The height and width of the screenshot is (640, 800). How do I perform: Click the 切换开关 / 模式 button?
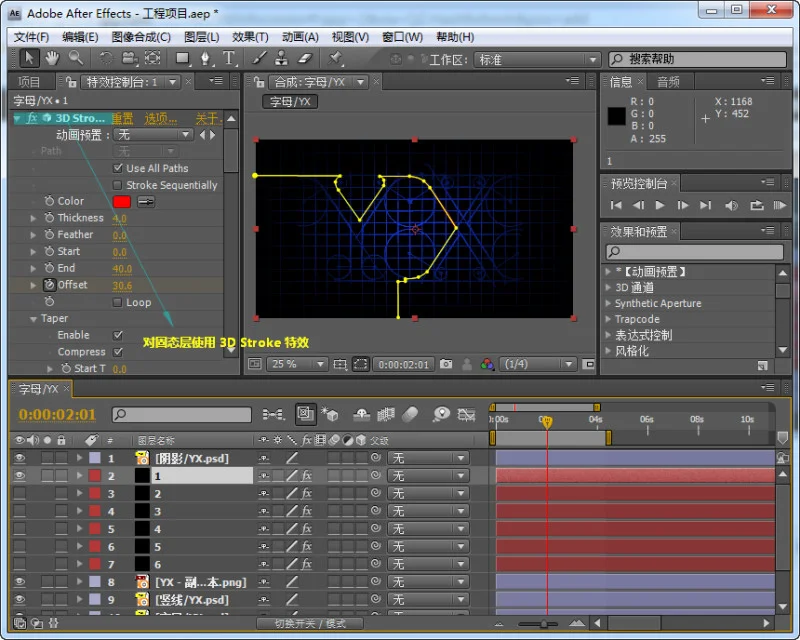pyautogui.click(x=310, y=623)
